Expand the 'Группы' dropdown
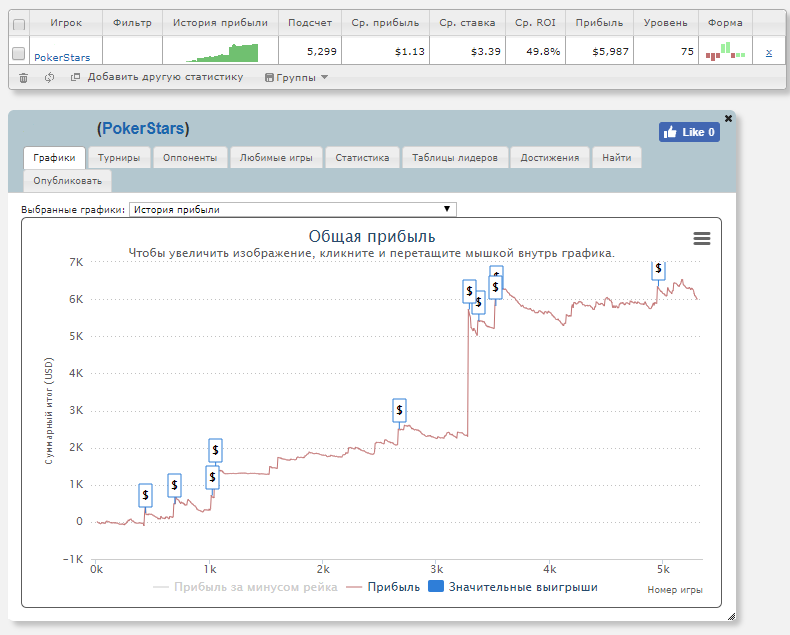790x635 pixels. 296,77
